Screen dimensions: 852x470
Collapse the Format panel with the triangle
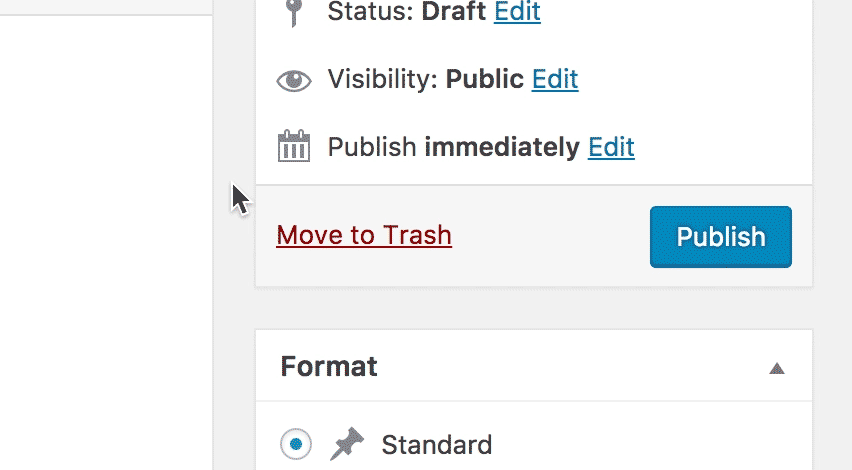(x=777, y=369)
